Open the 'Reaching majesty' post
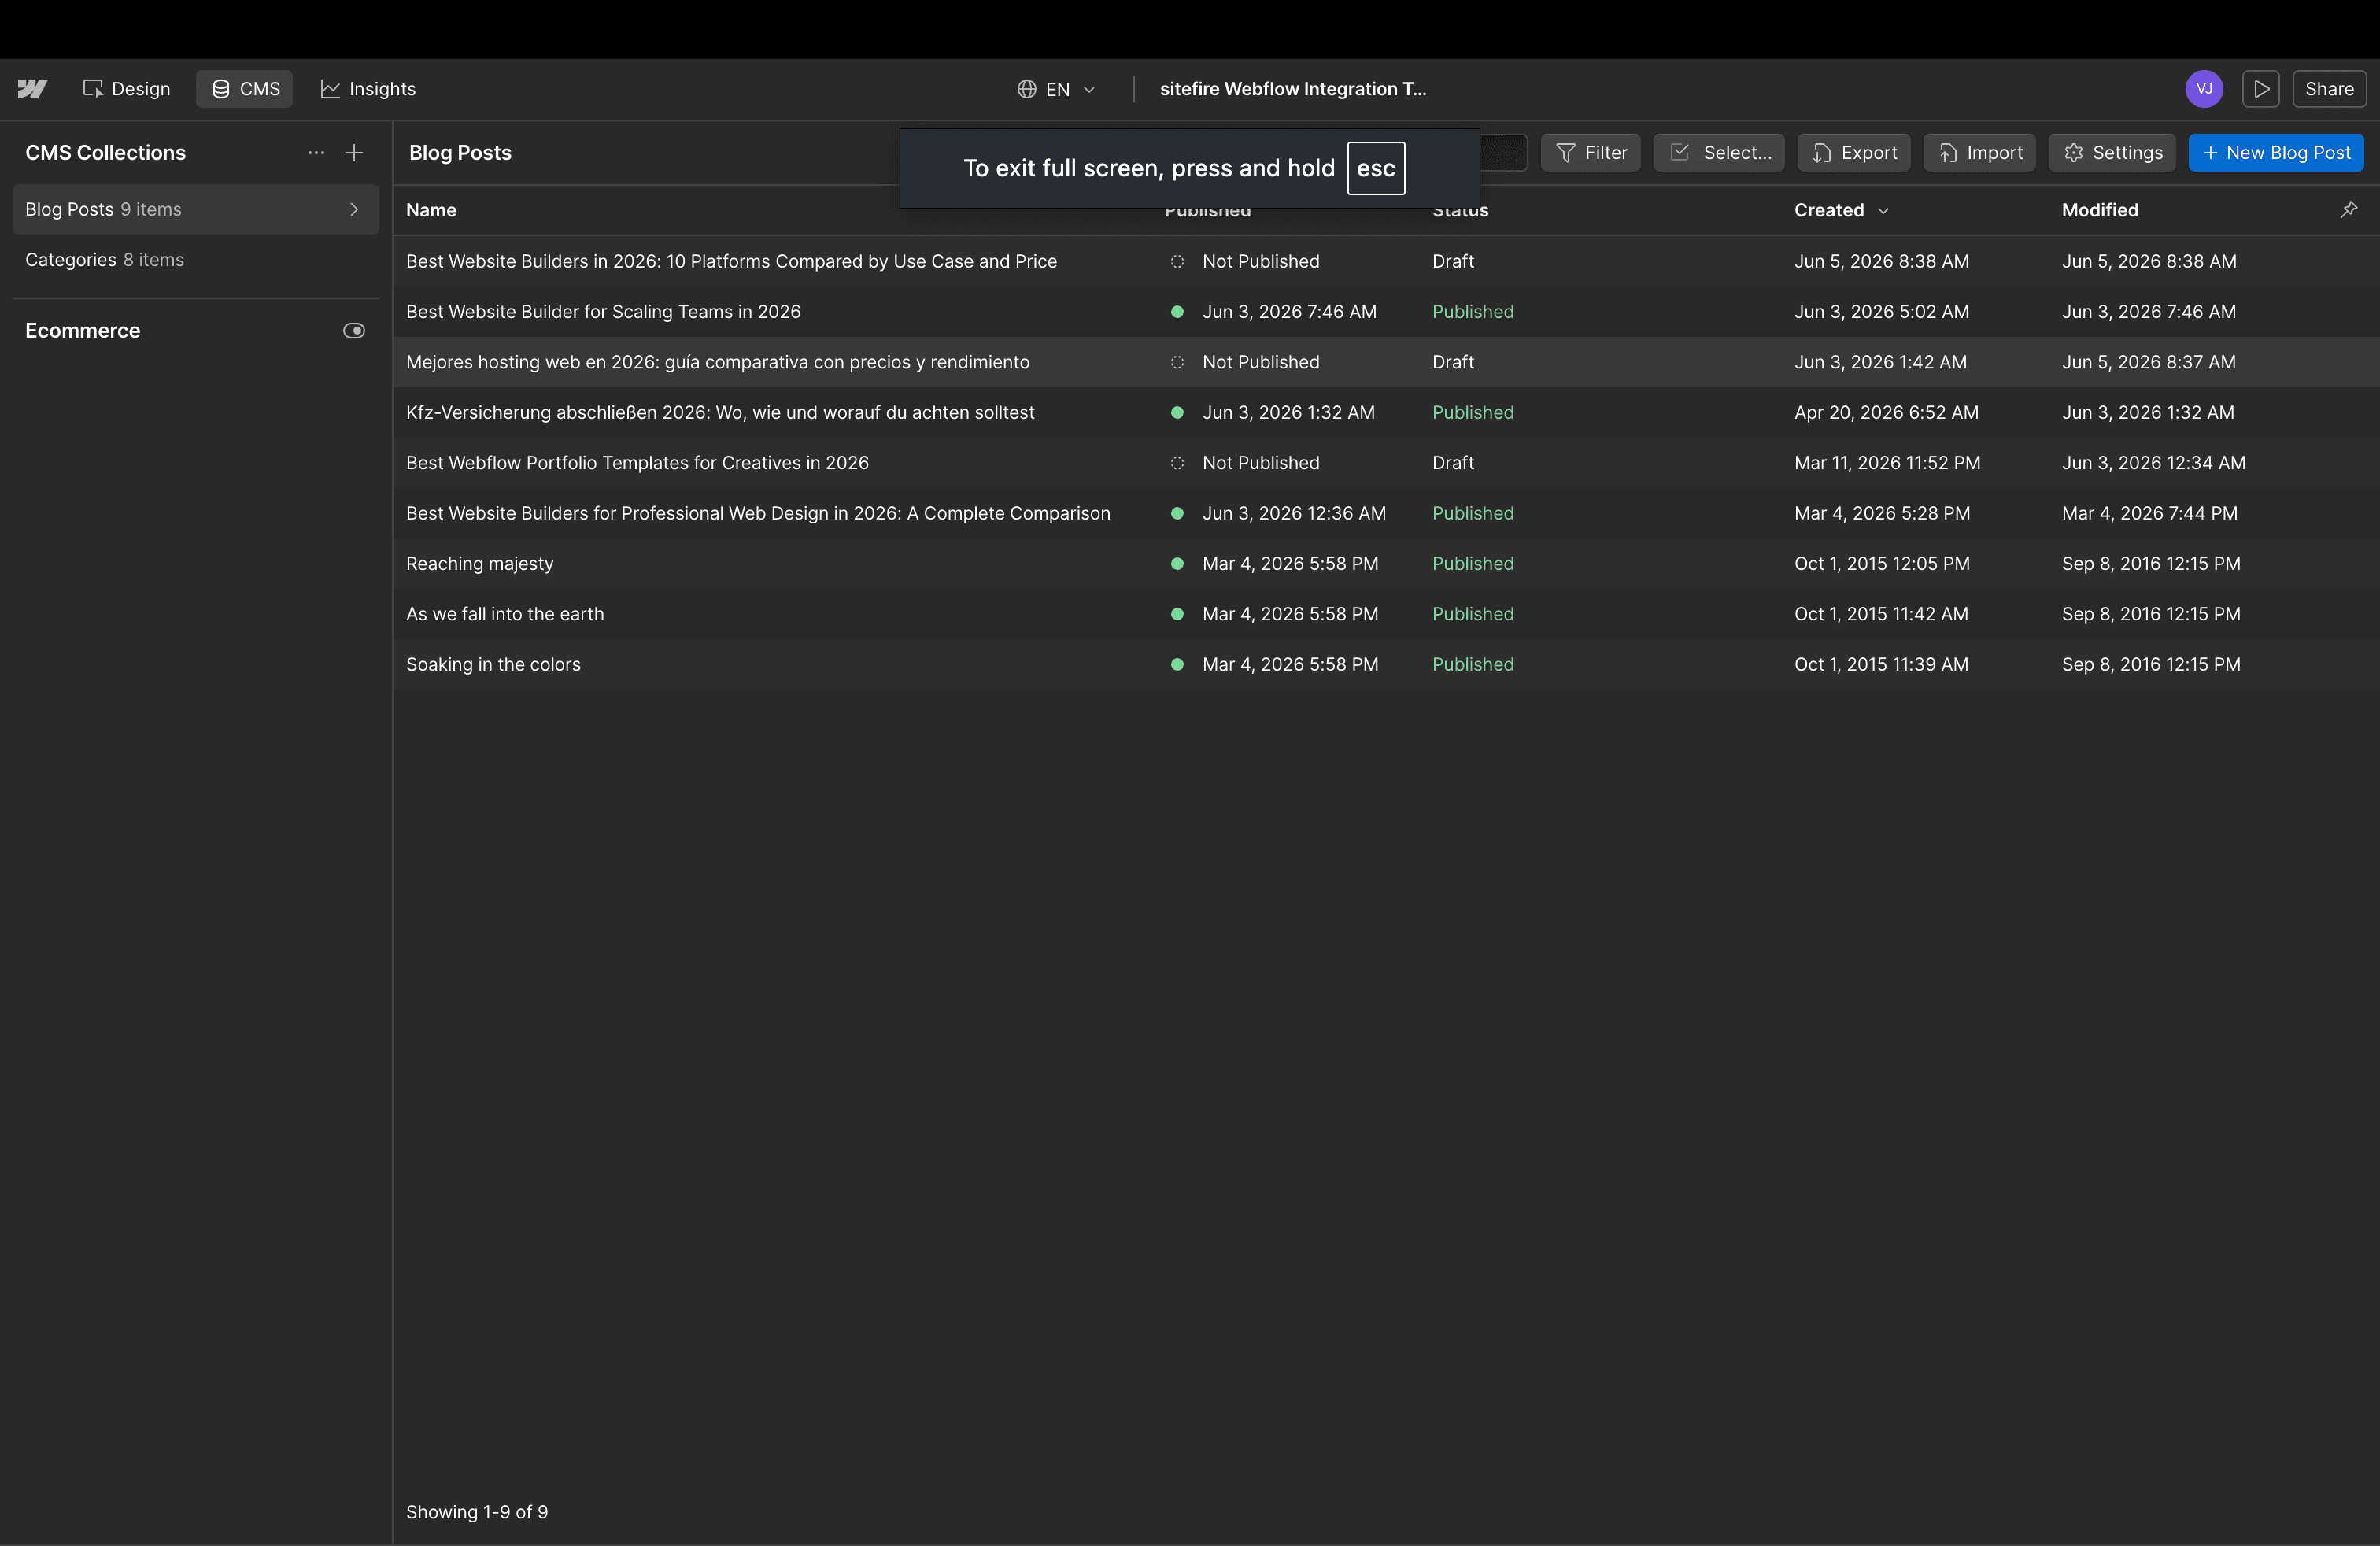 [x=479, y=564]
